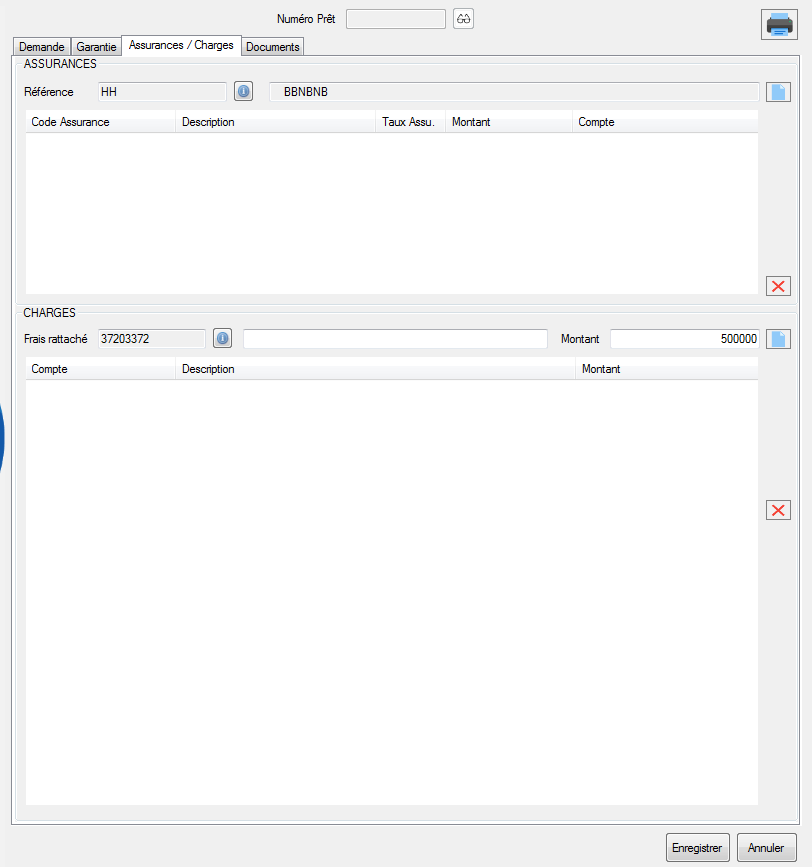Delete insurance row with the Assurances red X

[x=778, y=286]
